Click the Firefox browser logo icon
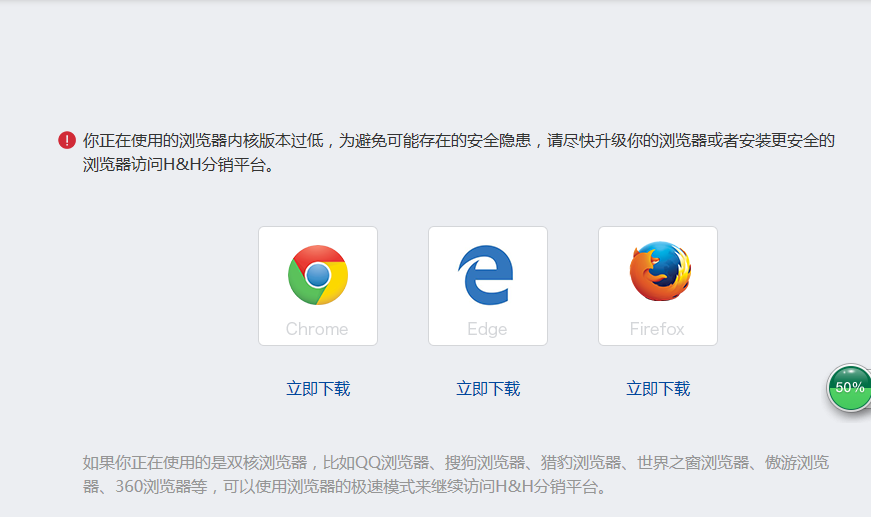This screenshot has width=871, height=517. [x=660, y=271]
